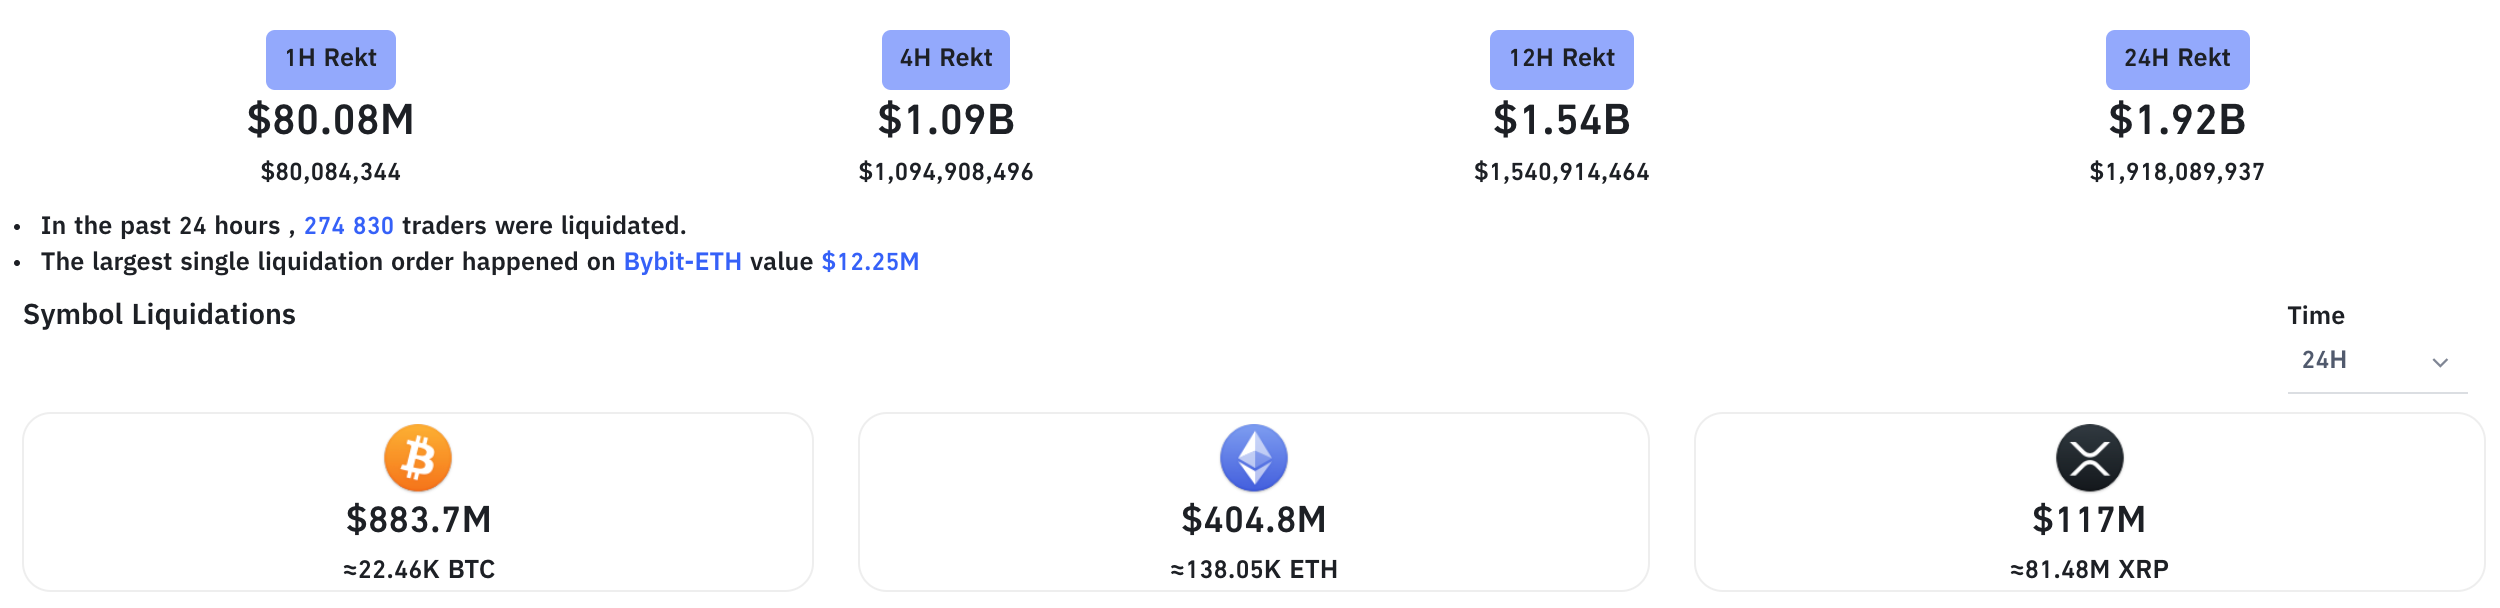Image resolution: width=2500 pixels, height=608 pixels.
Task: Select the 12H Rekt button
Action: [1561, 59]
